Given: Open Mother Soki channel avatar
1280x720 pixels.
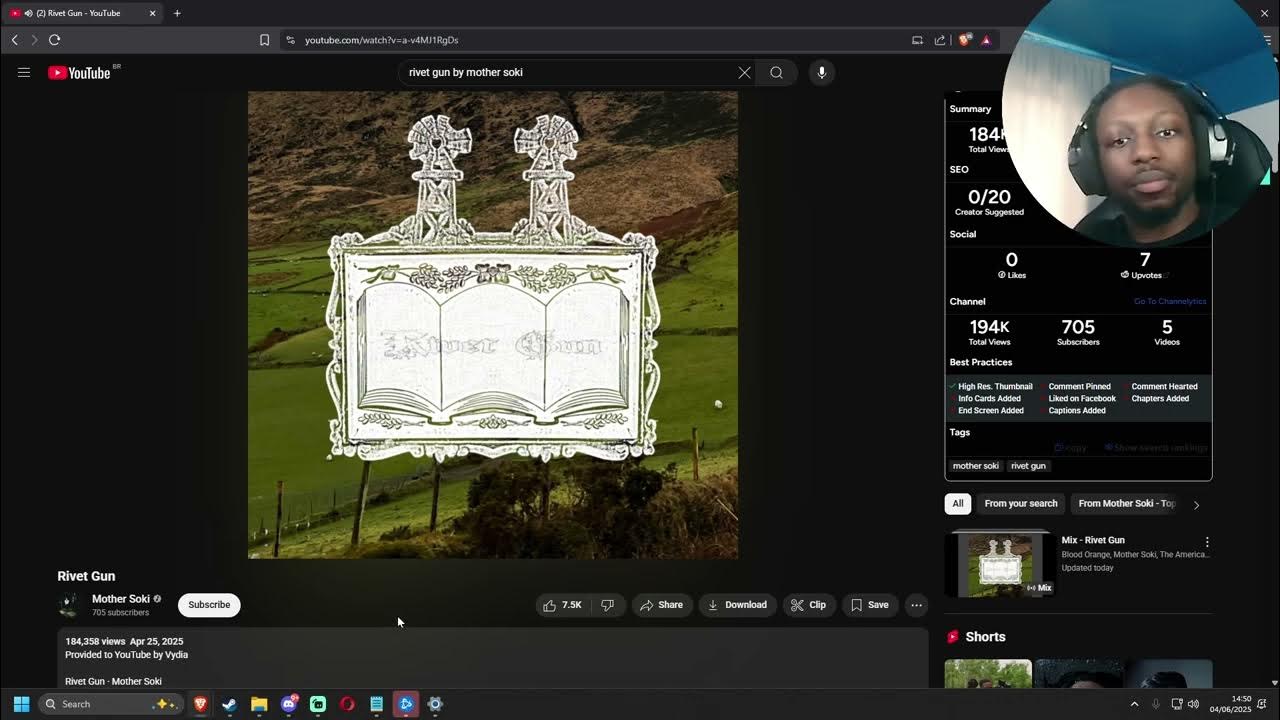Looking at the screenshot, I should tap(69, 605).
